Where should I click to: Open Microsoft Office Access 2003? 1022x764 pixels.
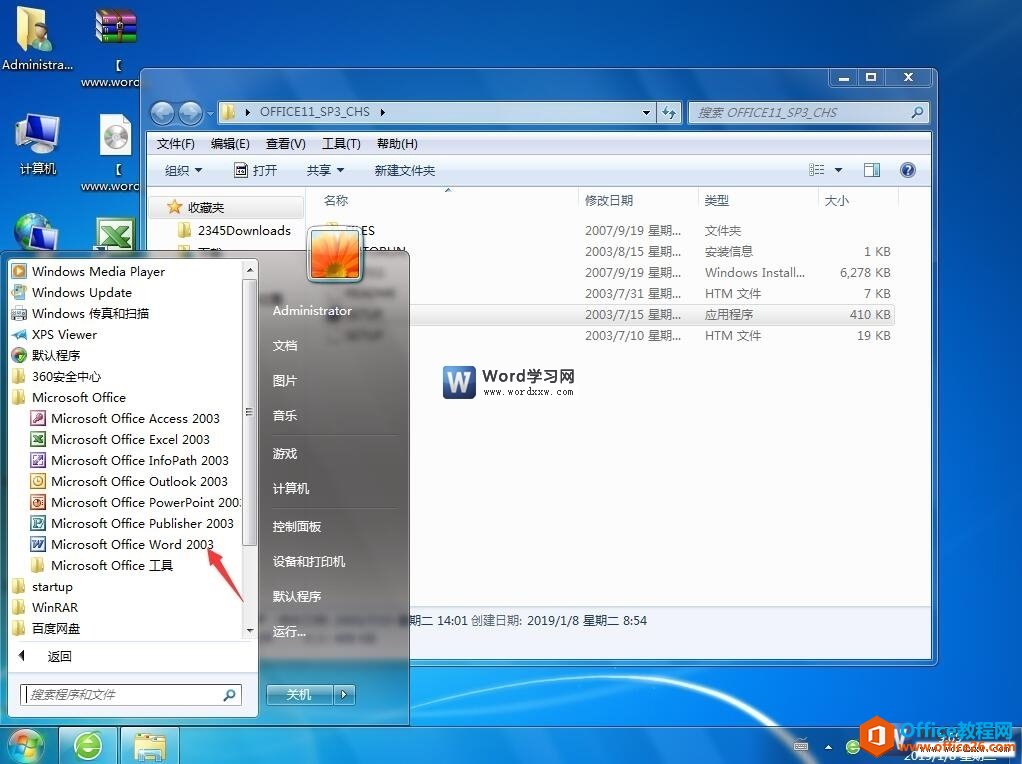tap(135, 418)
